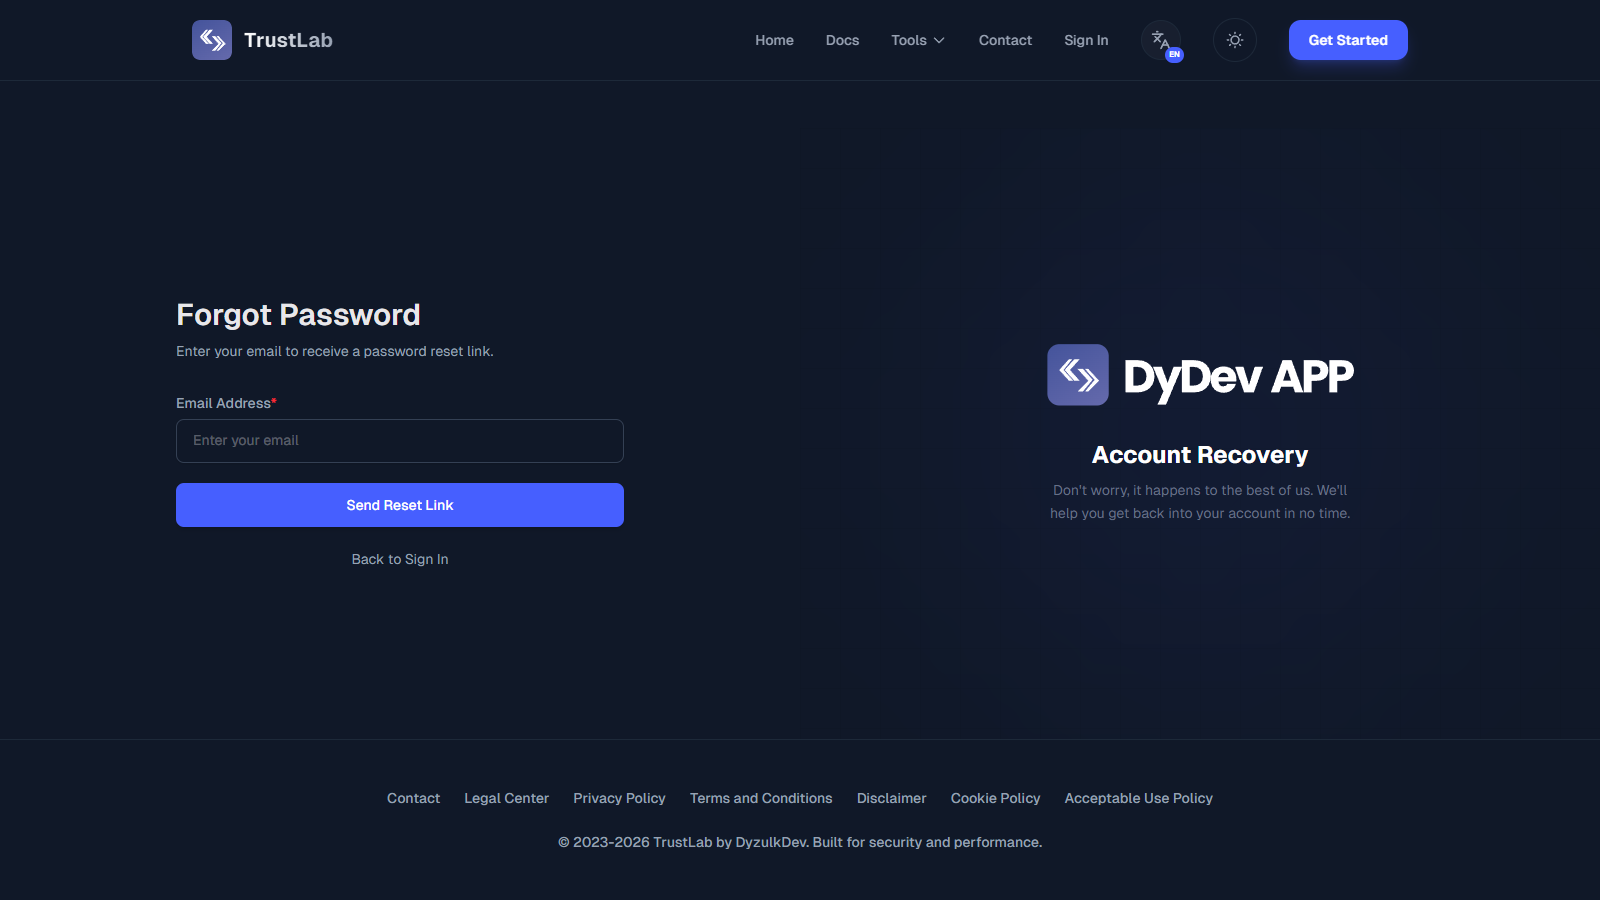Select the chevron icon on DyDev APP badge
This screenshot has width=1600, height=900.
point(1078,375)
